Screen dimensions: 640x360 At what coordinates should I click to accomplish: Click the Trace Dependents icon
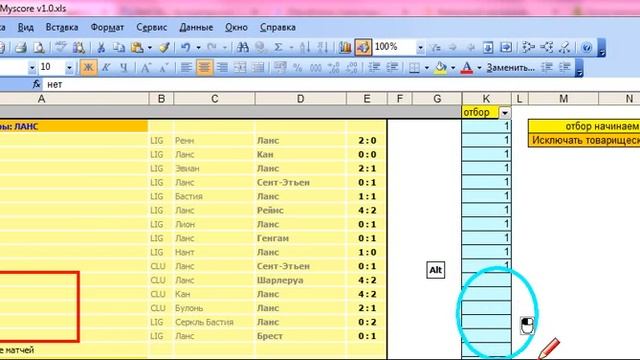(x=547, y=48)
